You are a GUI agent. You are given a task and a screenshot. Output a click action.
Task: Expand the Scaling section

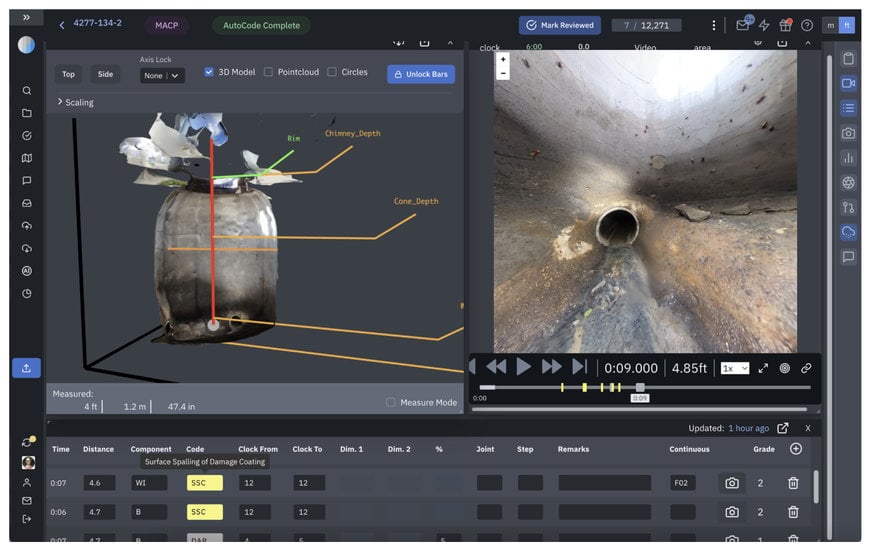[75, 102]
